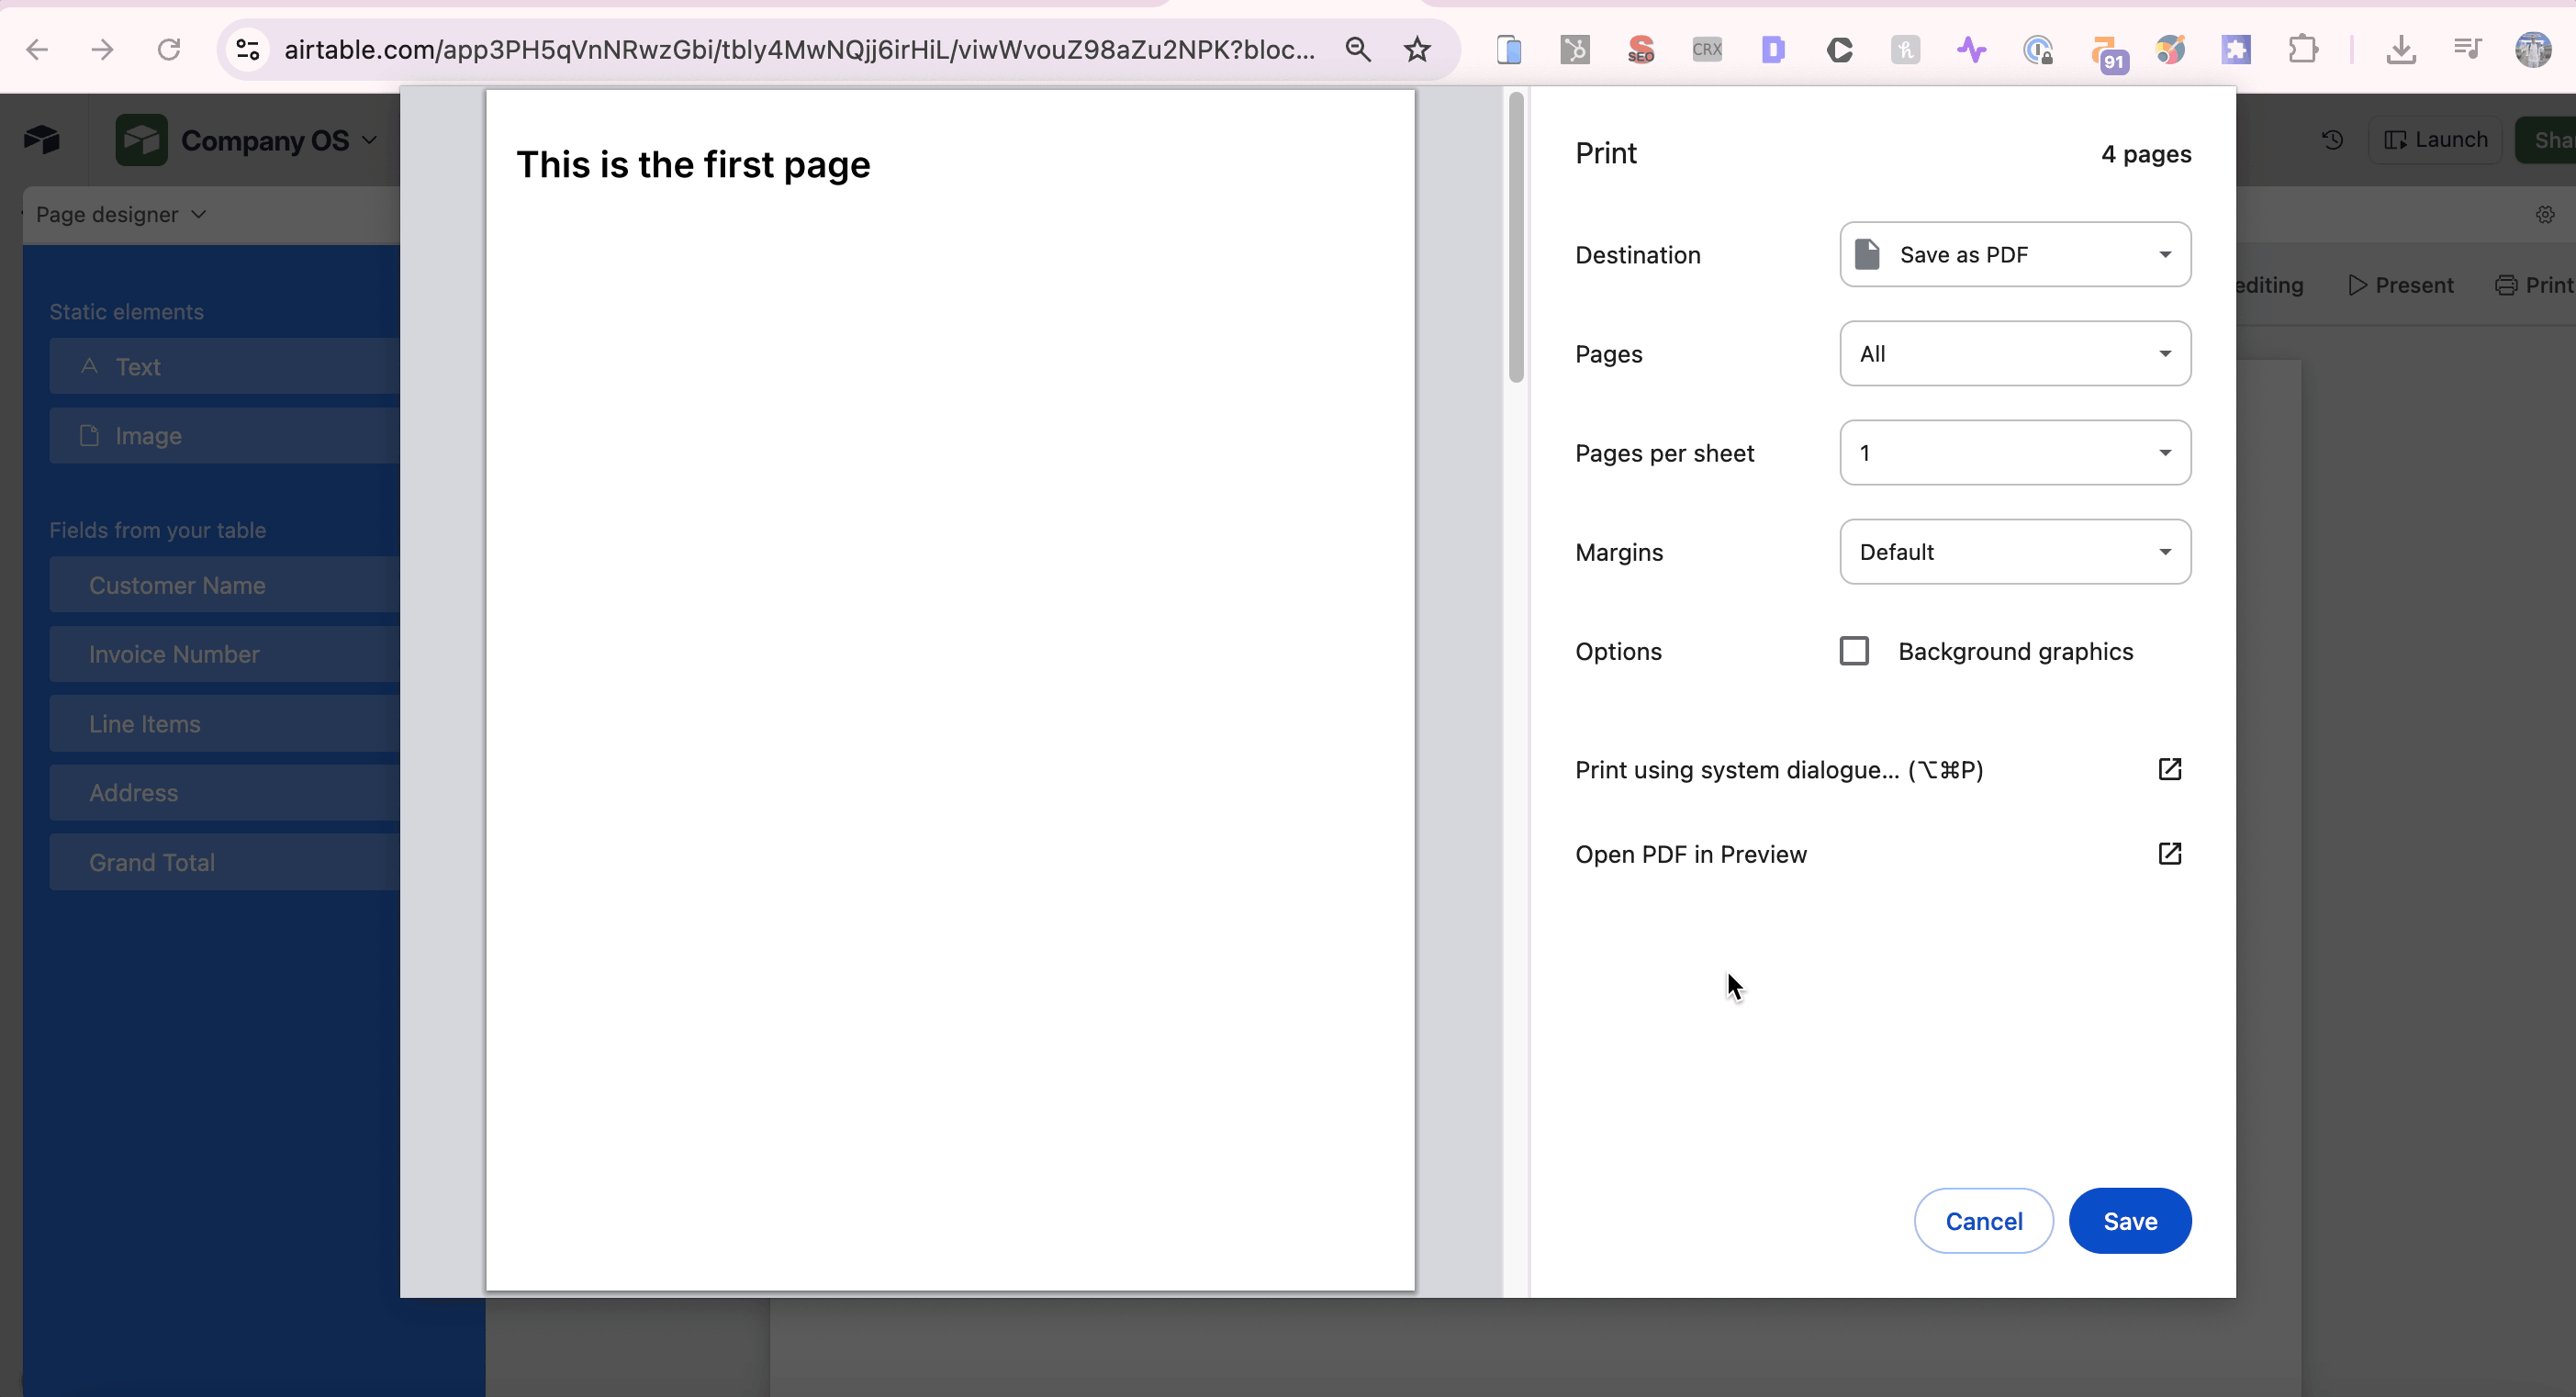Viewport: 2576px width, 1397px height.
Task: Select the Image static element
Action: (x=148, y=435)
